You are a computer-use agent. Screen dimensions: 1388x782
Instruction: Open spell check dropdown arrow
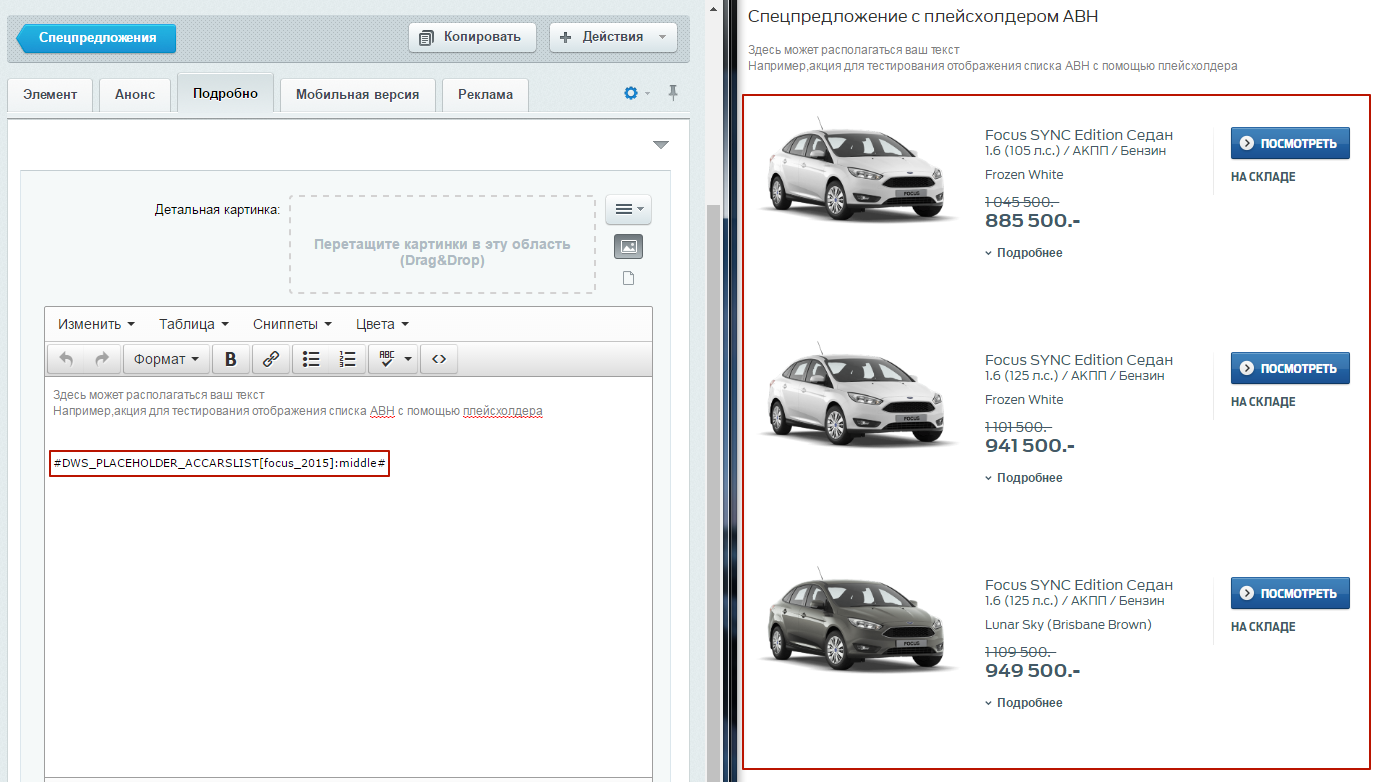coord(409,359)
